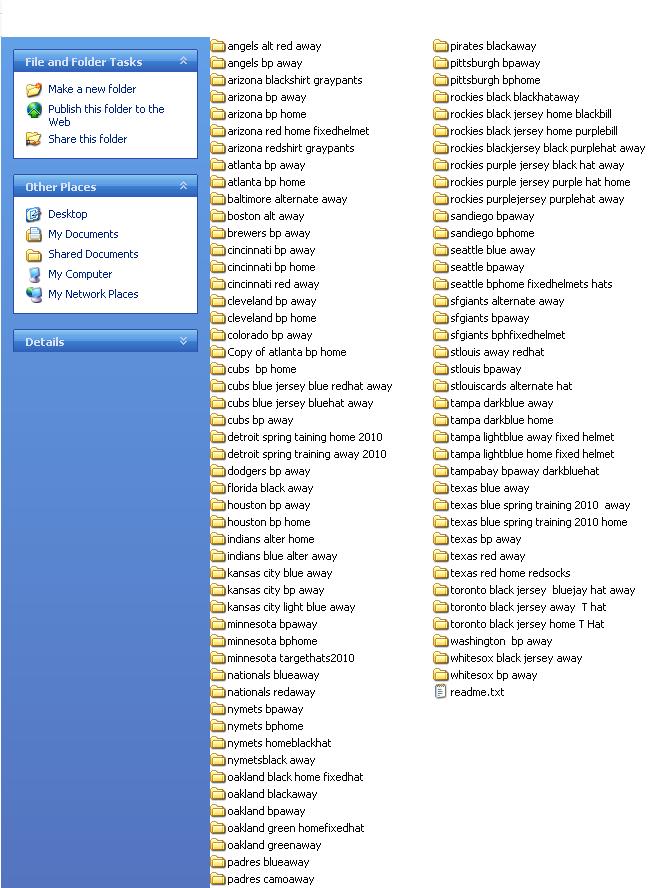Screen dimensions: 656x888
Task: Select folder icon for angels alt red away
Action: (x=218, y=46)
